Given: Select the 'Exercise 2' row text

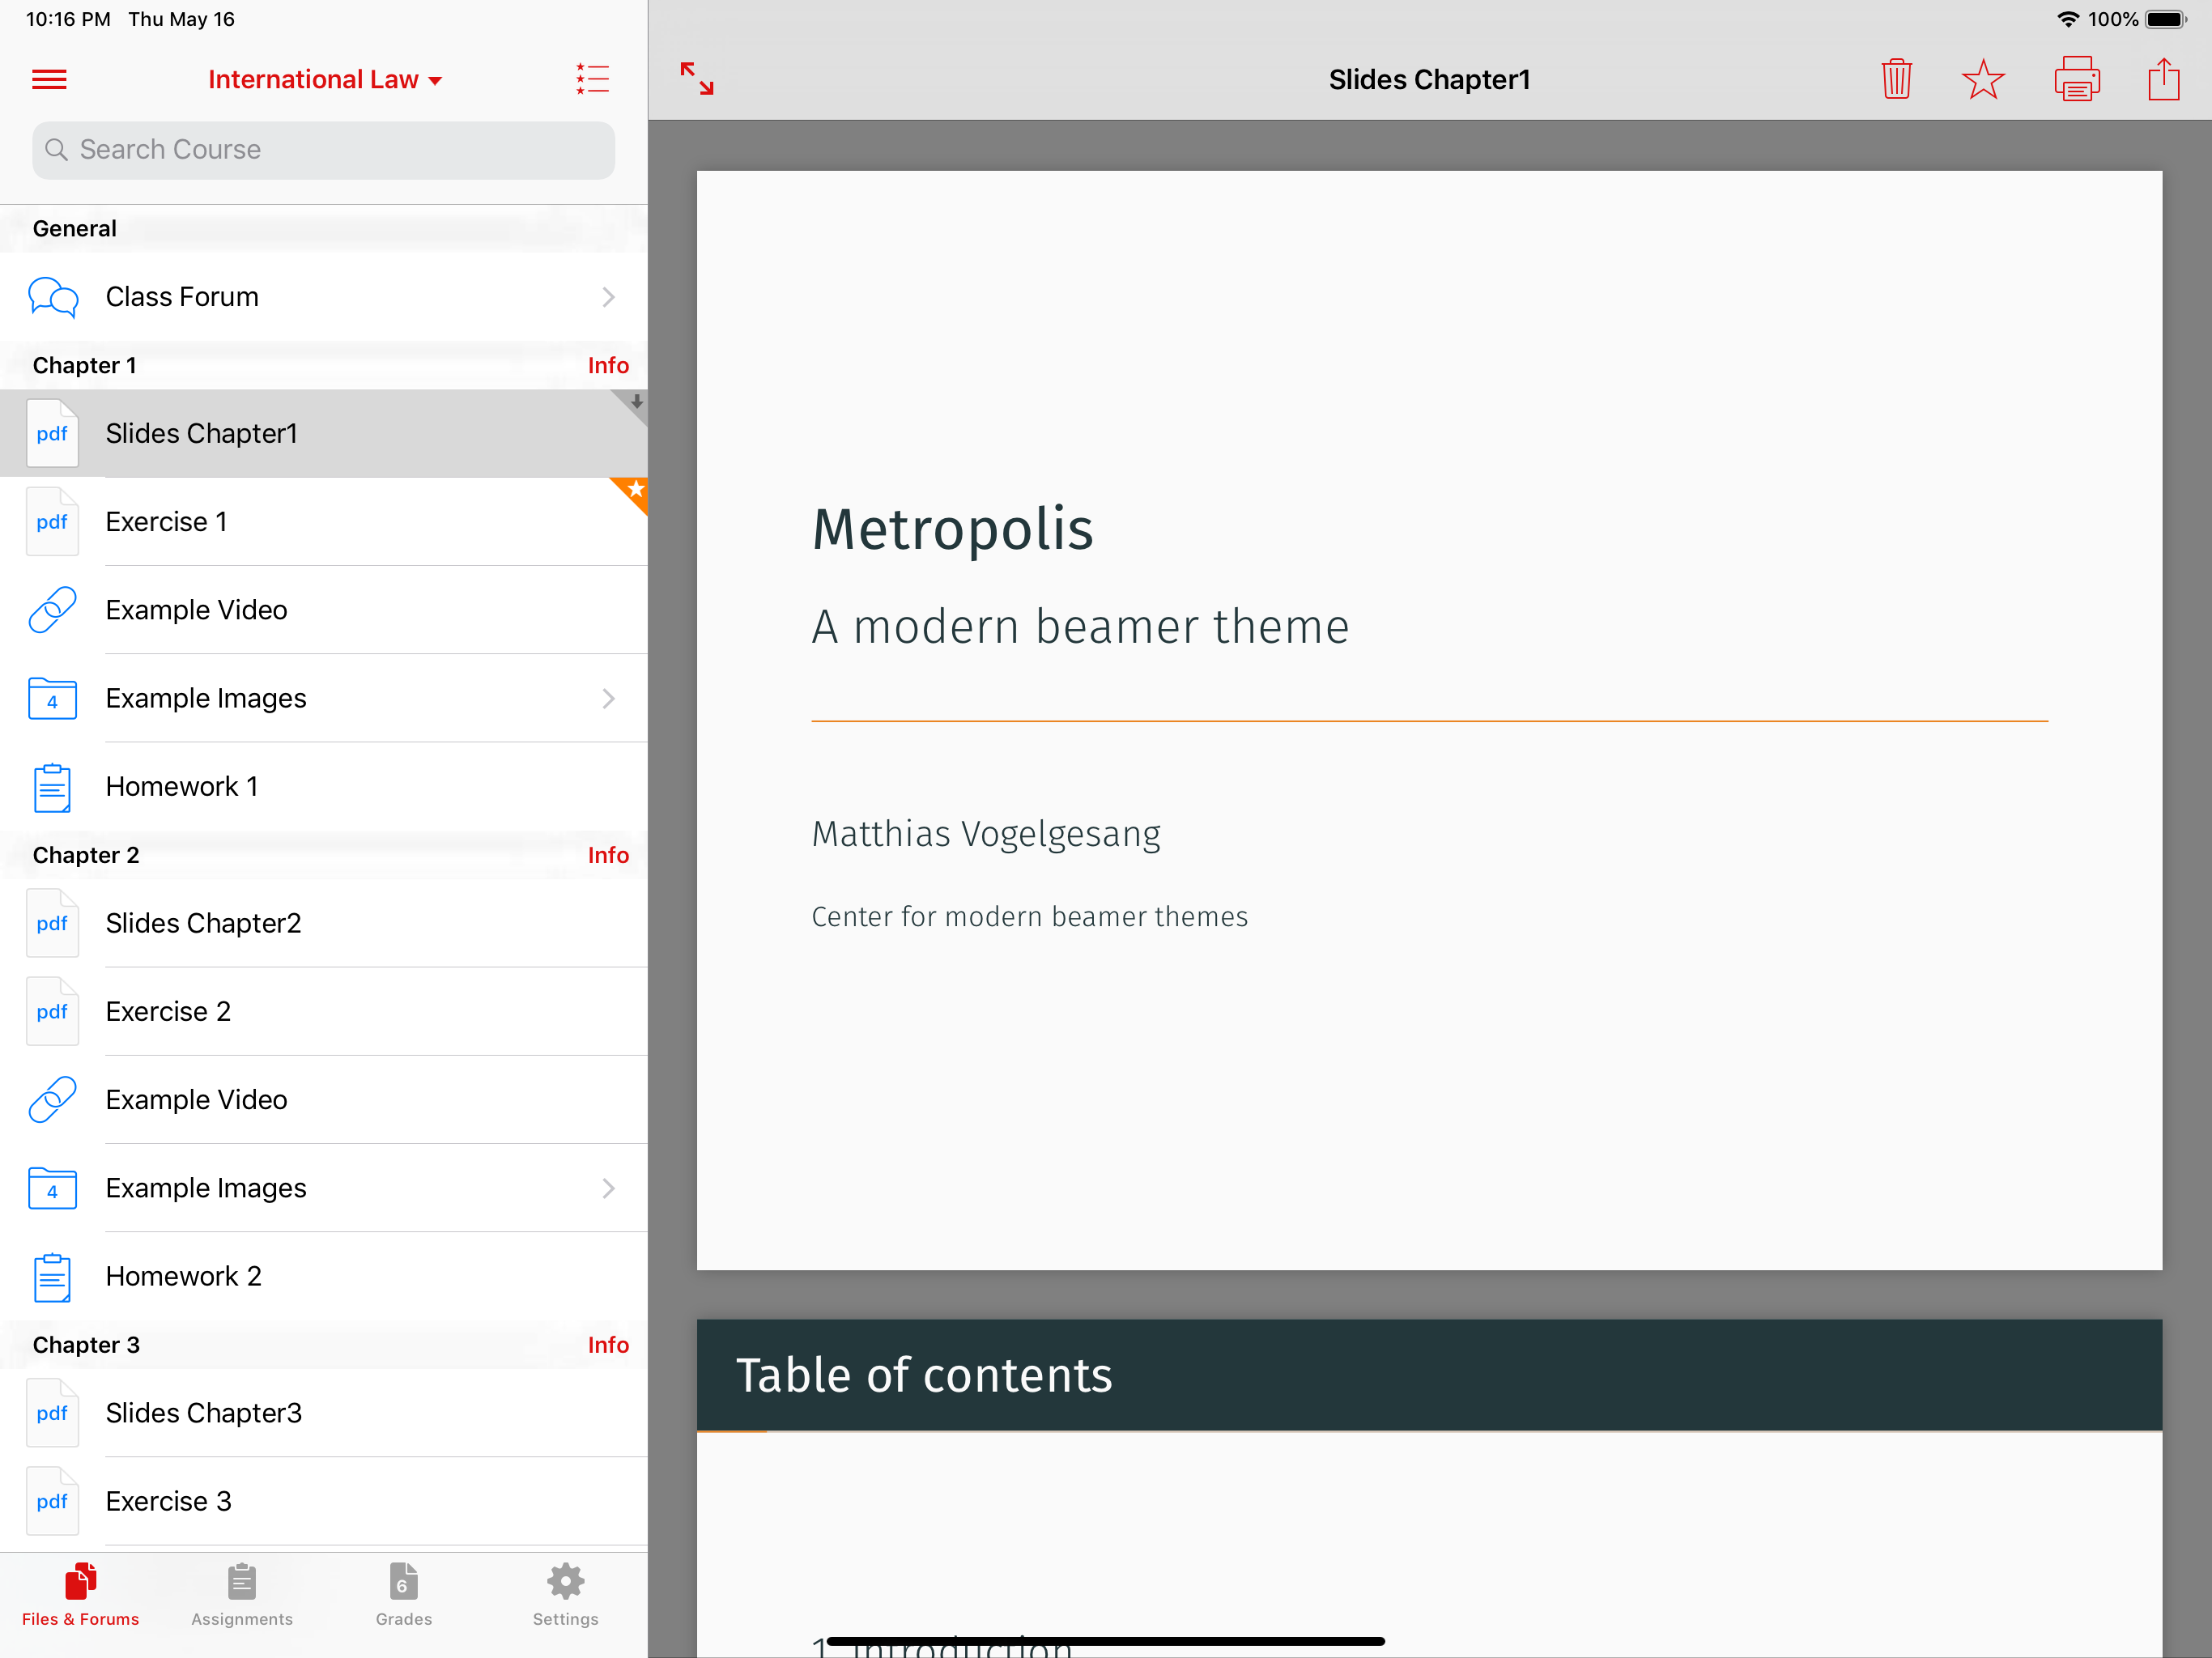Looking at the screenshot, I should [168, 1011].
